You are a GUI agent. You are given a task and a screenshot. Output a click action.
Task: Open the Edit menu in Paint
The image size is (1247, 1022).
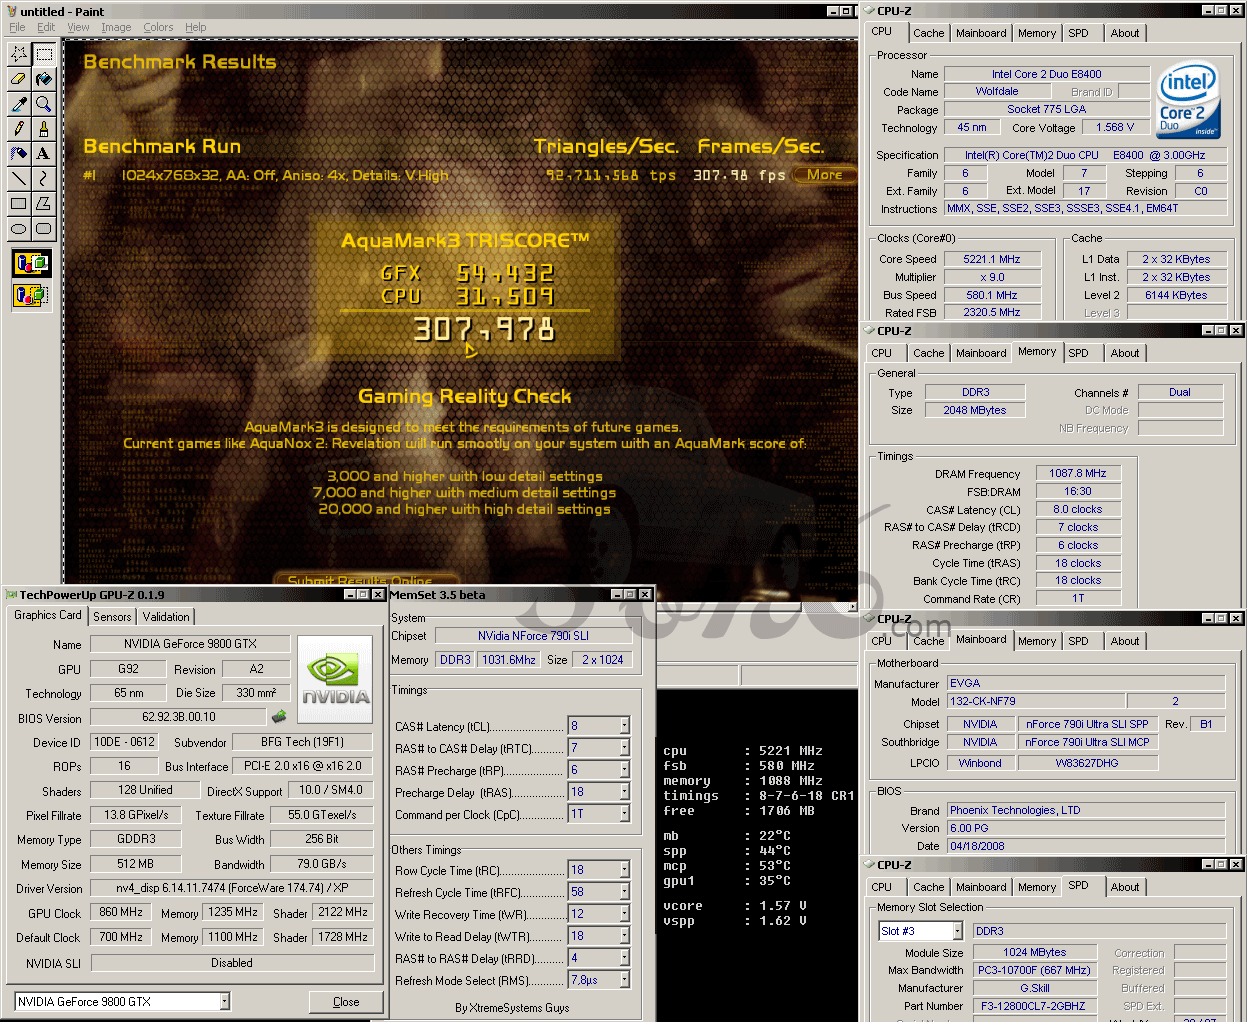coord(46,27)
